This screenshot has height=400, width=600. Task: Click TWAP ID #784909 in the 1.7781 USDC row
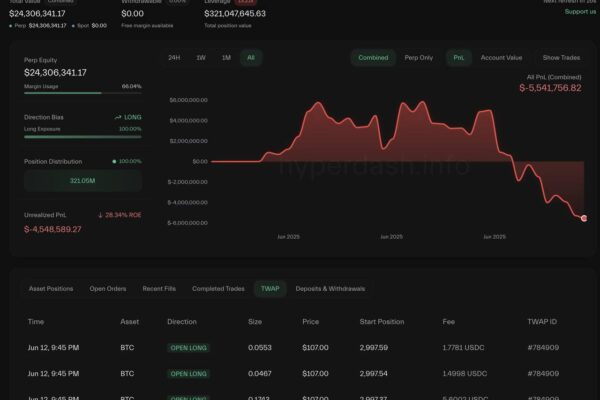(543, 348)
